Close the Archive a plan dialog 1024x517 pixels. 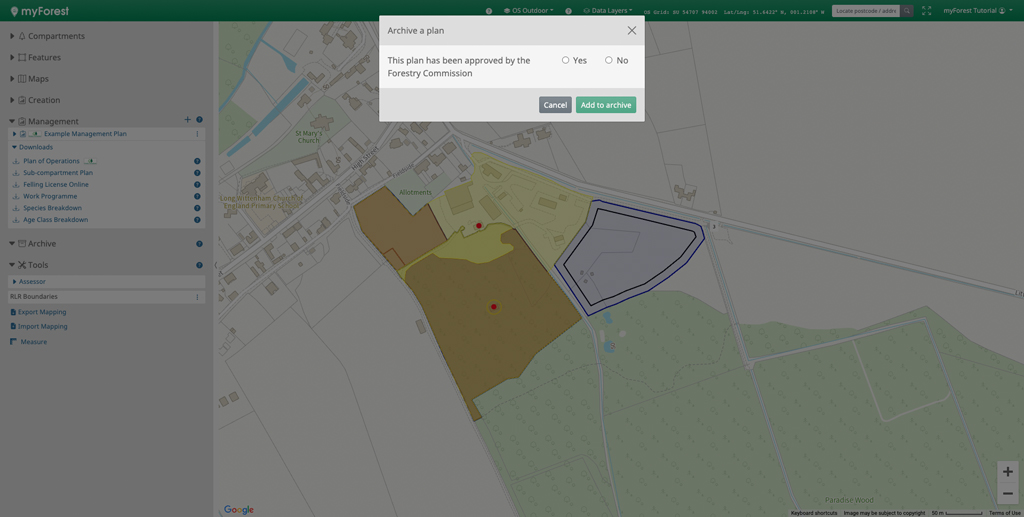(631, 31)
